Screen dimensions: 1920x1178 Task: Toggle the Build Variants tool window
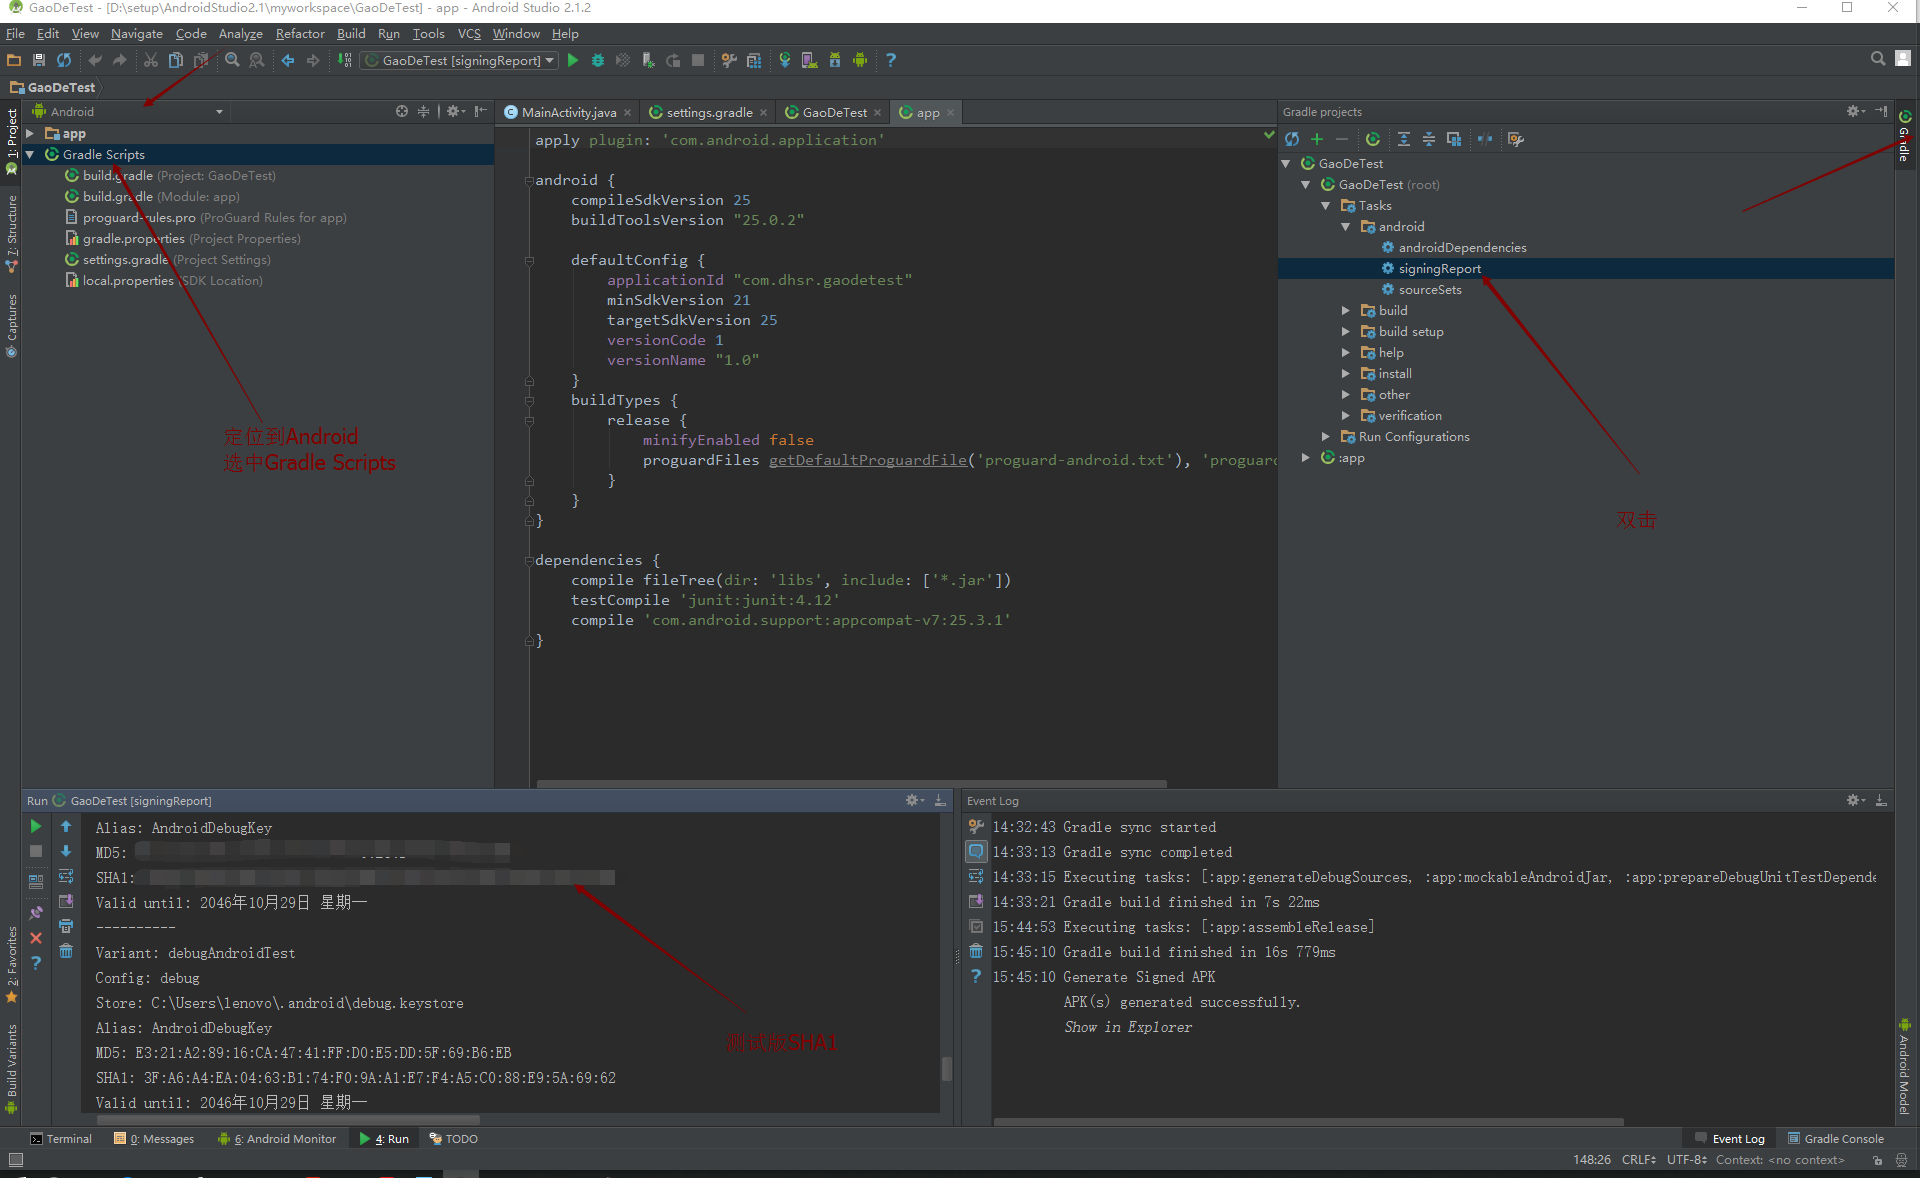click(x=11, y=1067)
